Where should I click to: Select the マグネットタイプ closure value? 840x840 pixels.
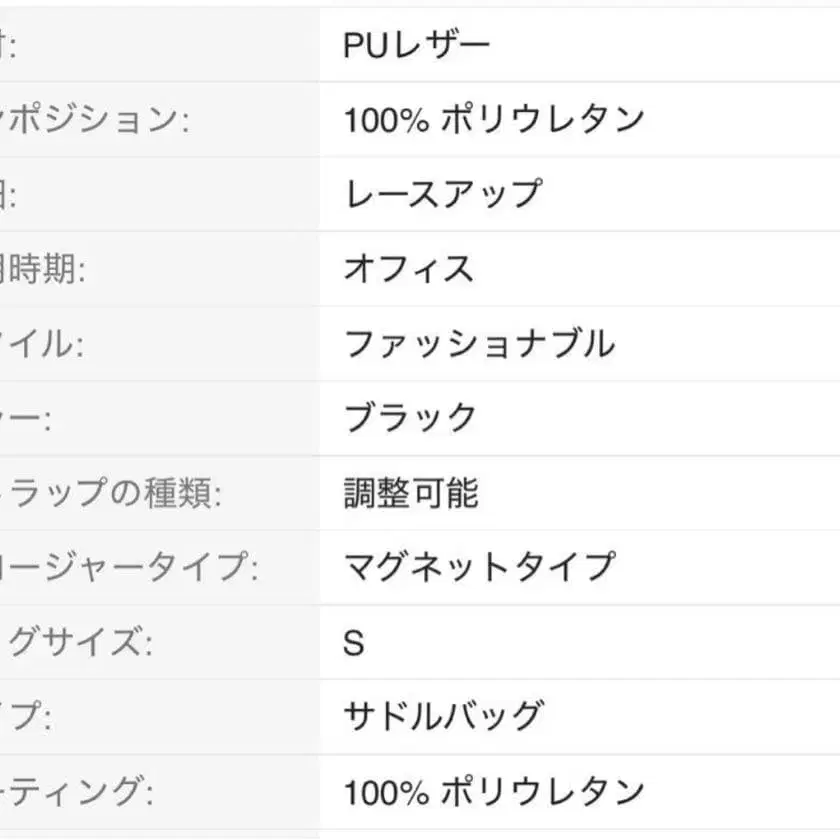coord(479,567)
